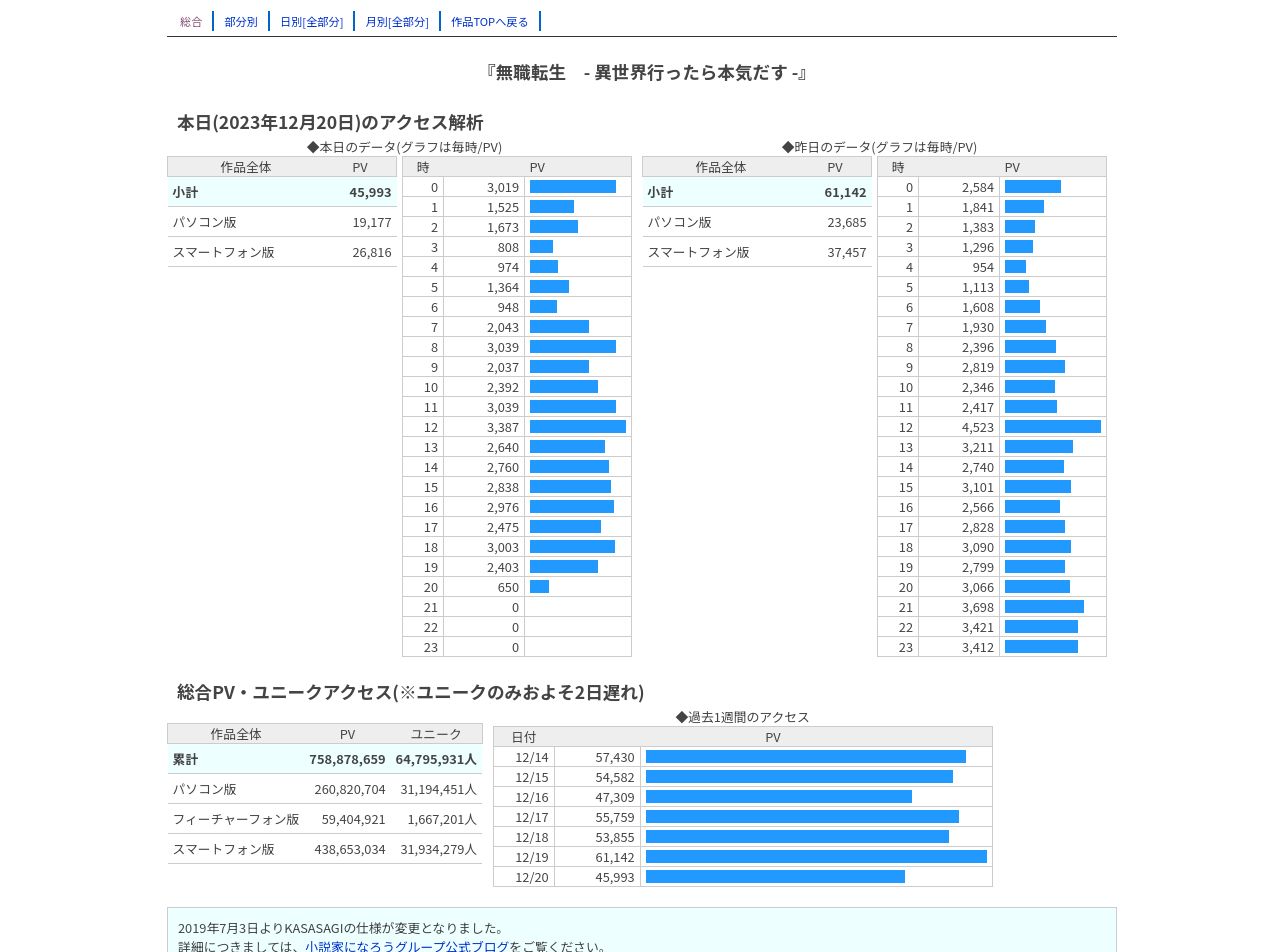
Task: Select today's subtotal value 45,993
Action: coord(370,192)
